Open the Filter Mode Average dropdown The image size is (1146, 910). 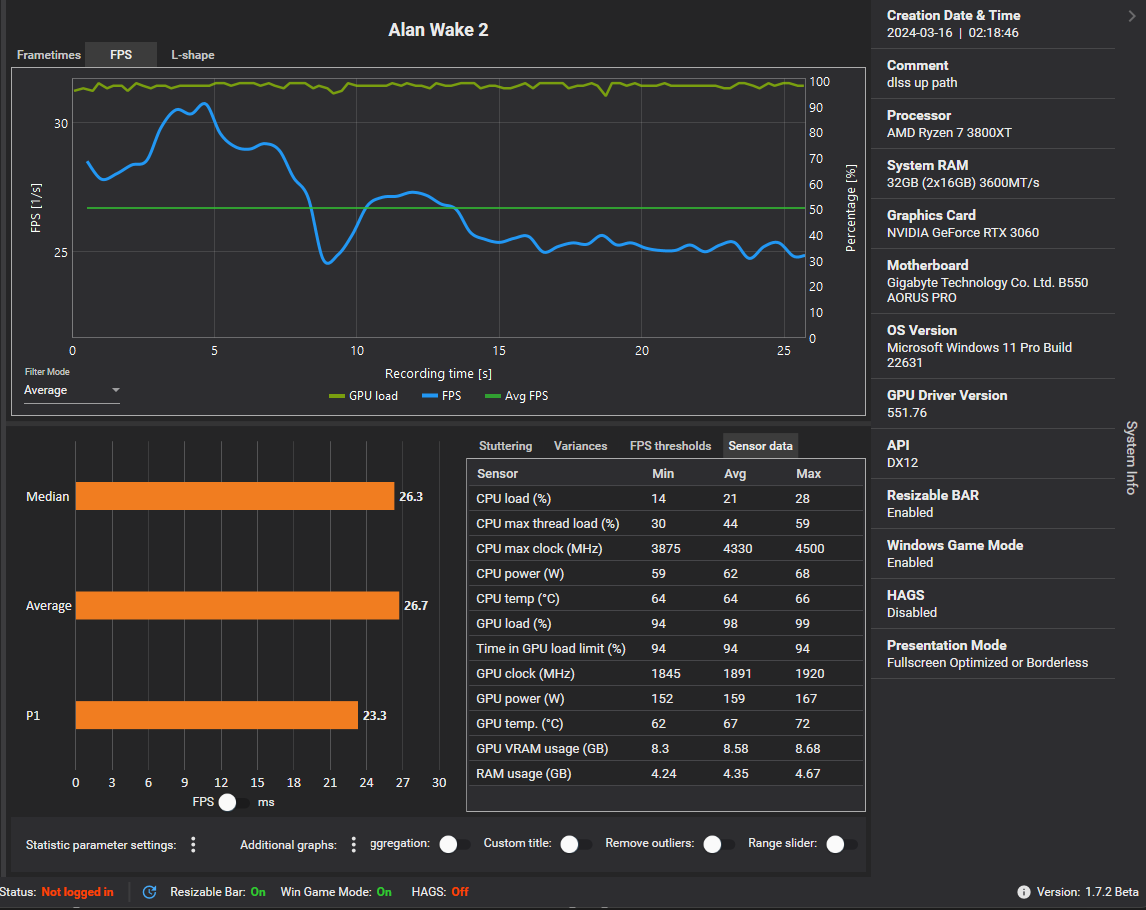click(x=72, y=390)
